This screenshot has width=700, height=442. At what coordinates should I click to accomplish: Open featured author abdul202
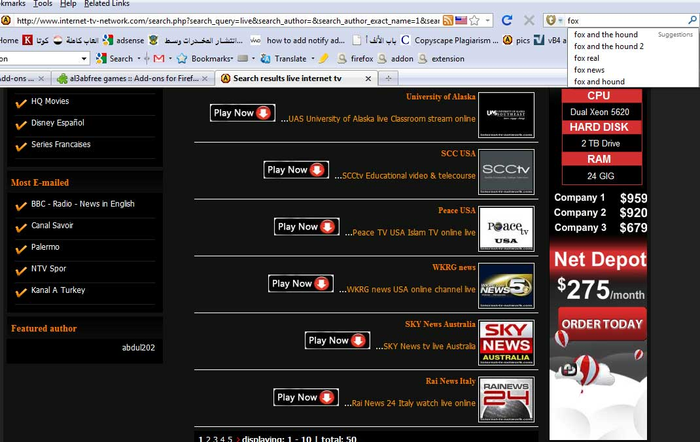138,348
